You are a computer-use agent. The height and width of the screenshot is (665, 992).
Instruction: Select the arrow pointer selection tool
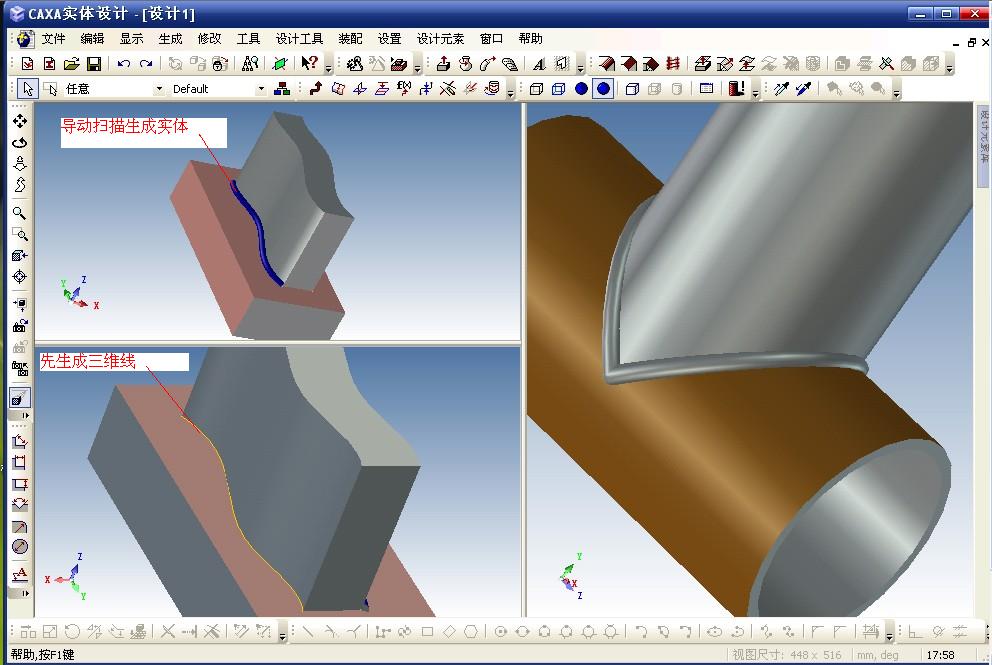coord(27,89)
